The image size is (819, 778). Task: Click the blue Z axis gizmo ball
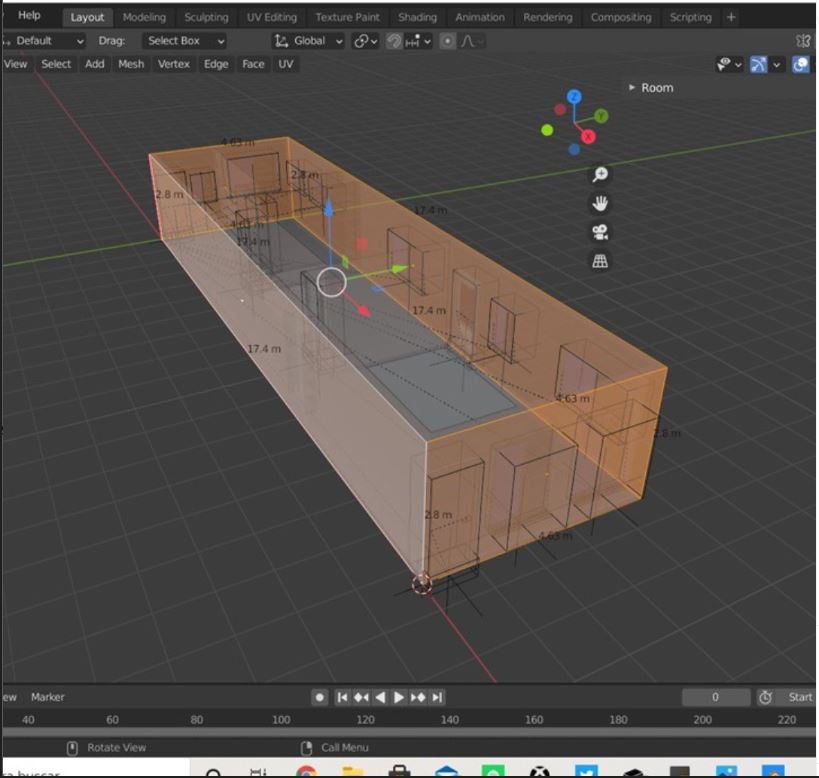pos(574,97)
